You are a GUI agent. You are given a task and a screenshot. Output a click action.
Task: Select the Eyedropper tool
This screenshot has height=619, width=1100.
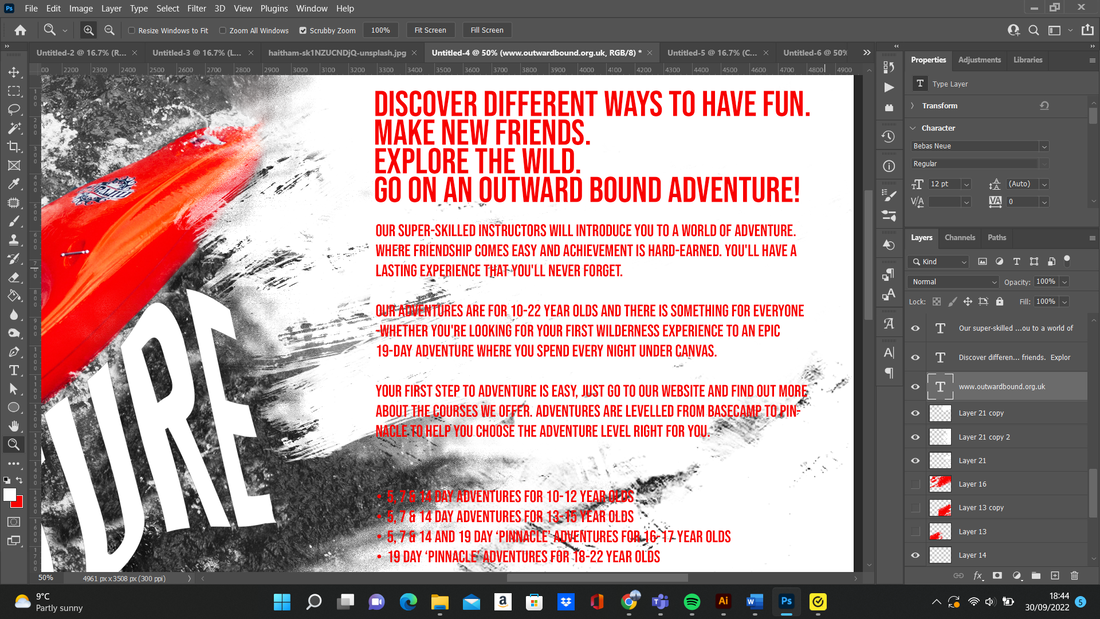click(13, 184)
